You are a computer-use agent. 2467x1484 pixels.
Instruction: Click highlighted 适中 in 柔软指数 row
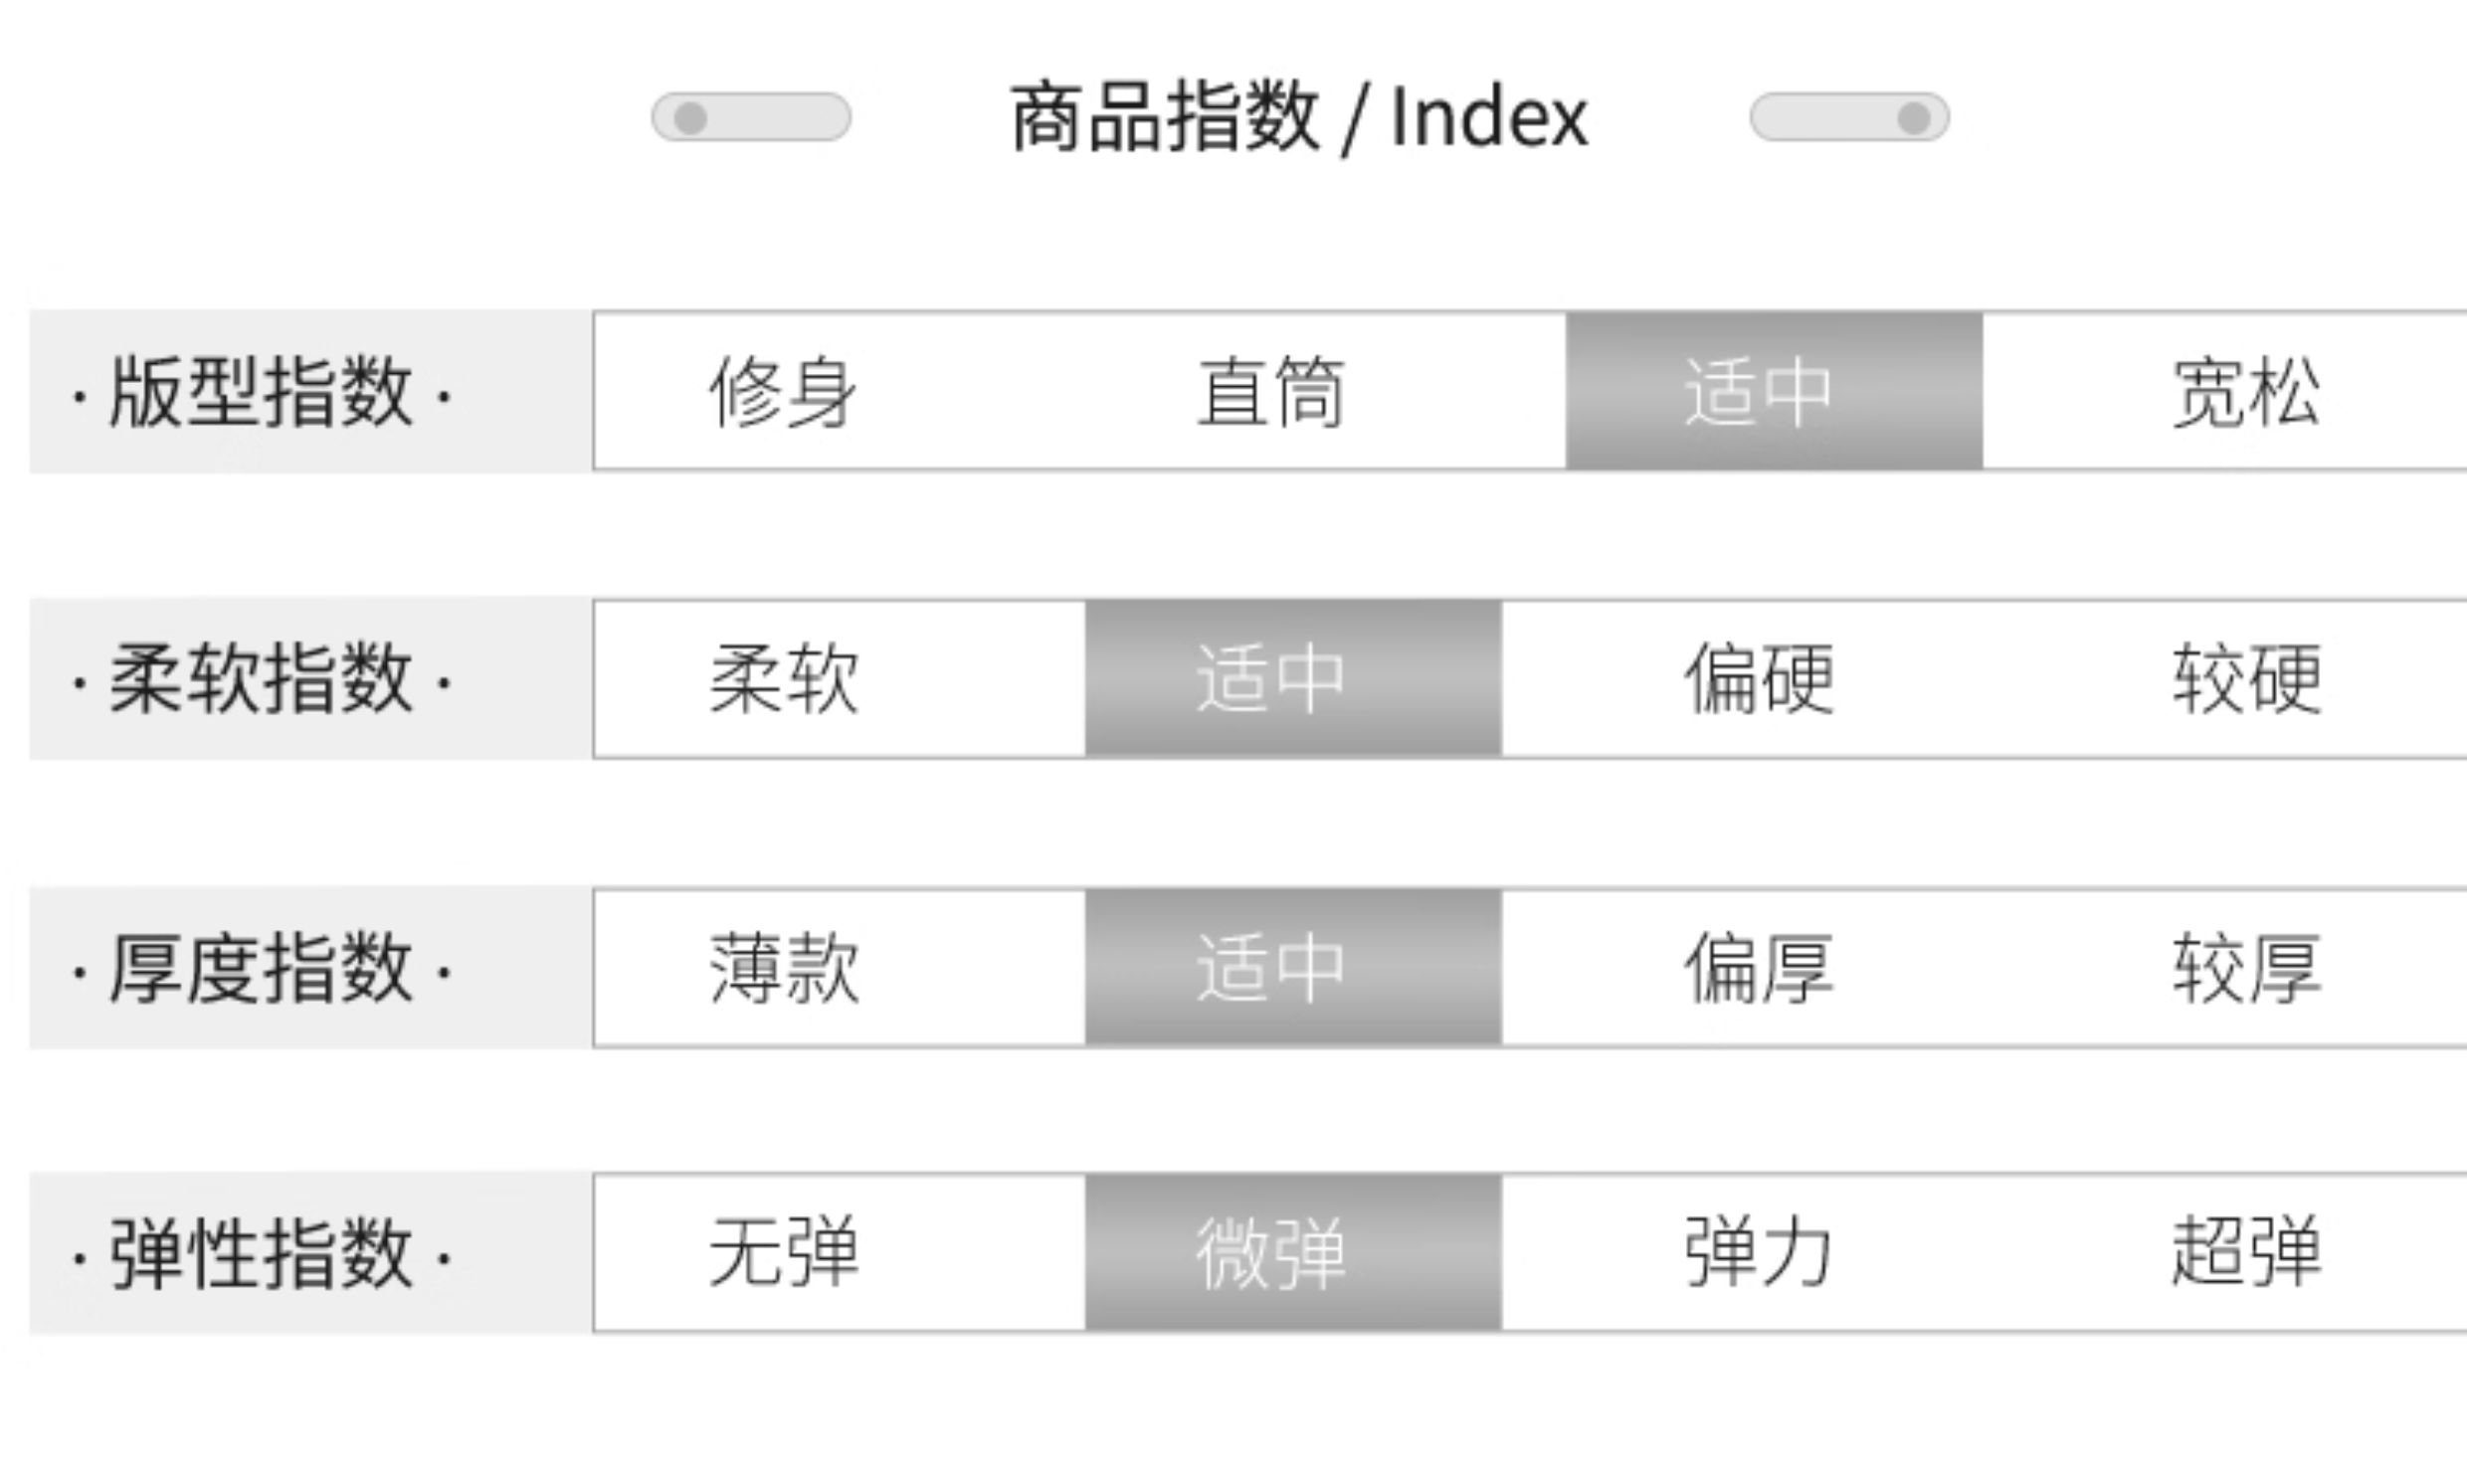tap(1293, 679)
